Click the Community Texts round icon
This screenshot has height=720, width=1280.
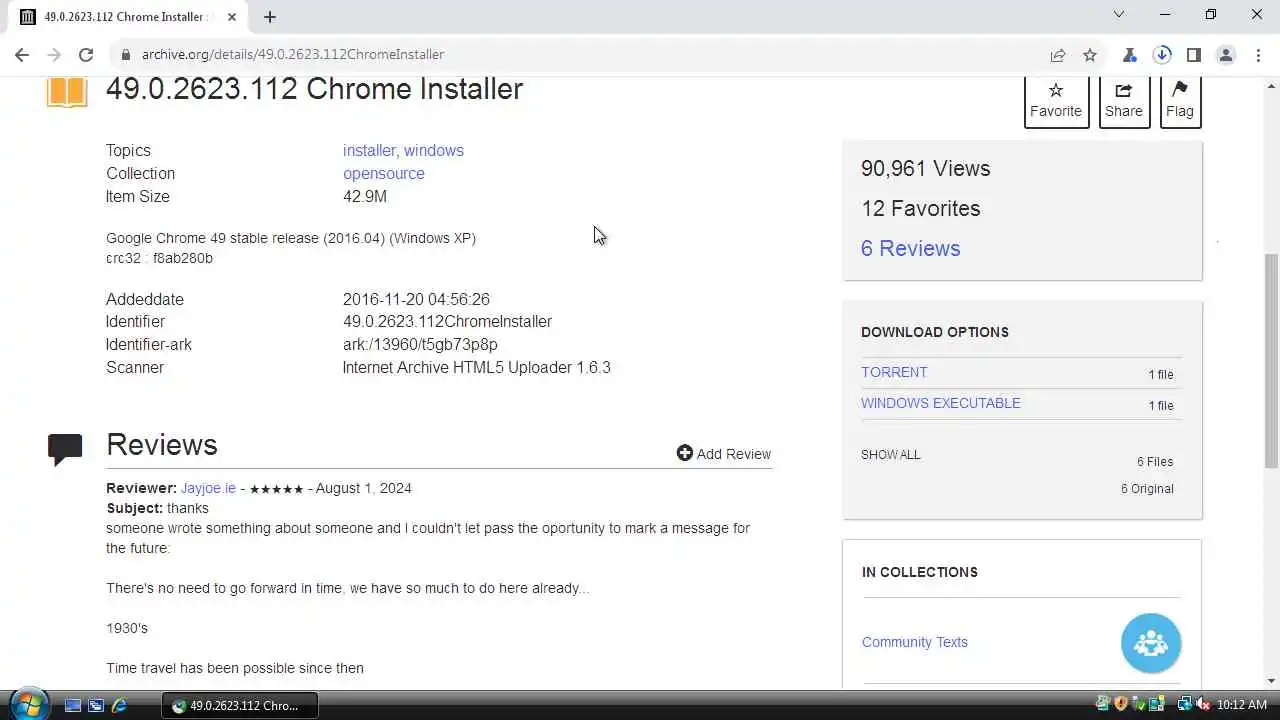tap(1151, 643)
